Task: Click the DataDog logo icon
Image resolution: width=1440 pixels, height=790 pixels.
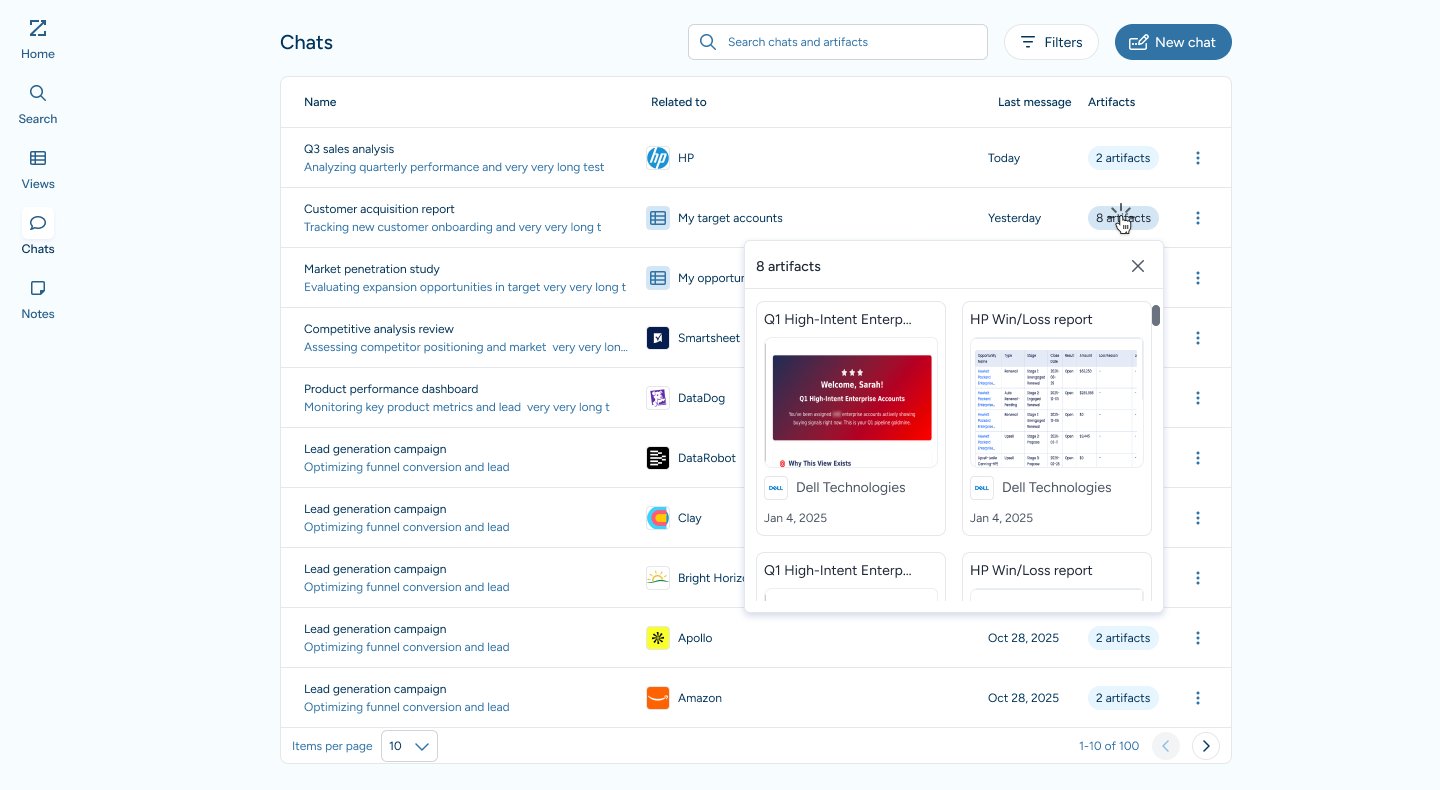Action: (658, 398)
